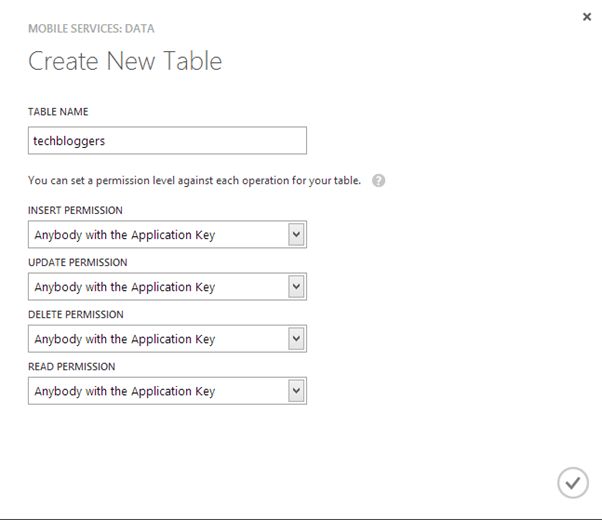
Task: Click the Update Permission dropdown arrow
Action: click(295, 287)
